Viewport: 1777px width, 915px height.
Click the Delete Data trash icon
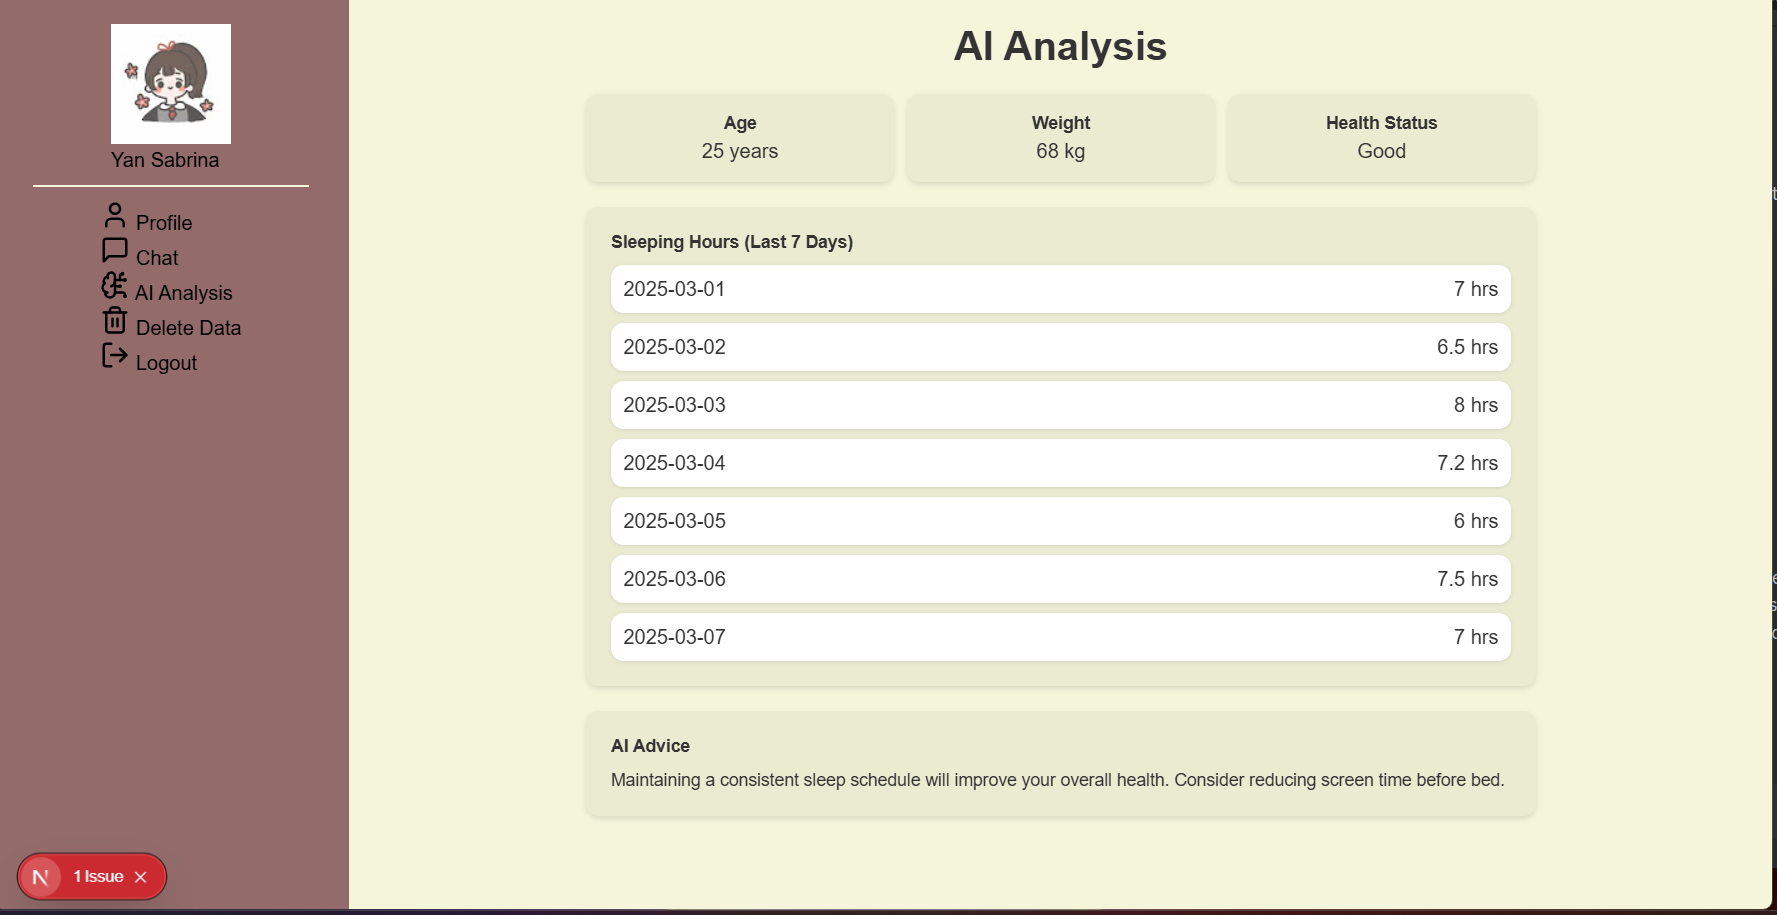tap(115, 321)
